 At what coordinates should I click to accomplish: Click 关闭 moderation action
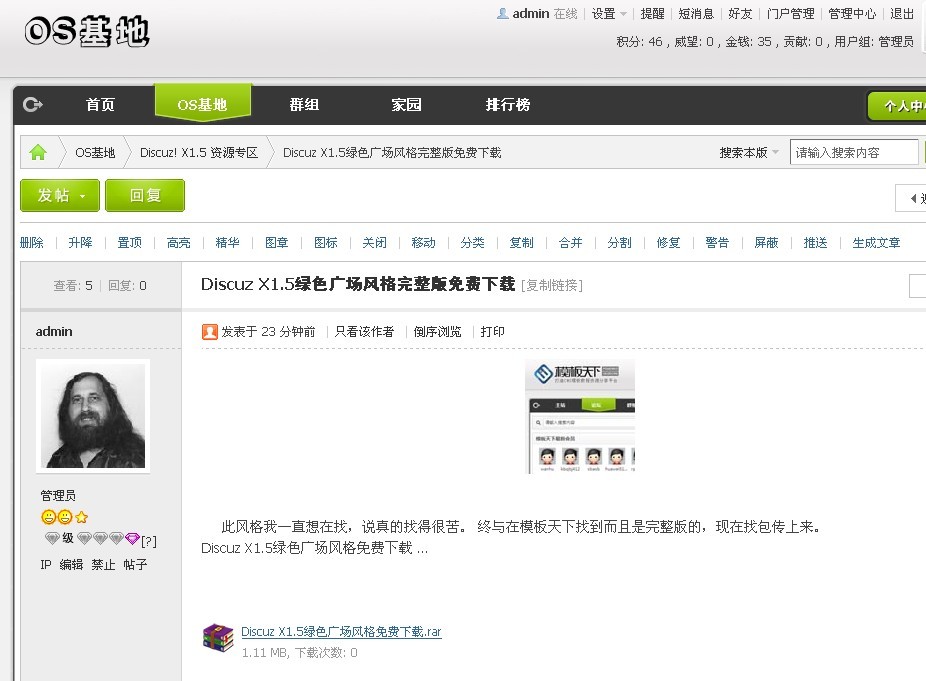(x=374, y=243)
